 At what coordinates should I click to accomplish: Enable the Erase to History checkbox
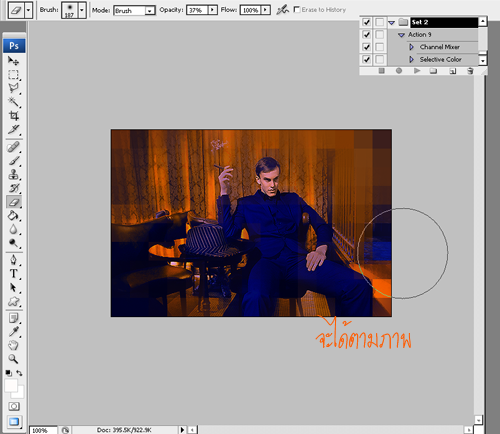coord(296,10)
